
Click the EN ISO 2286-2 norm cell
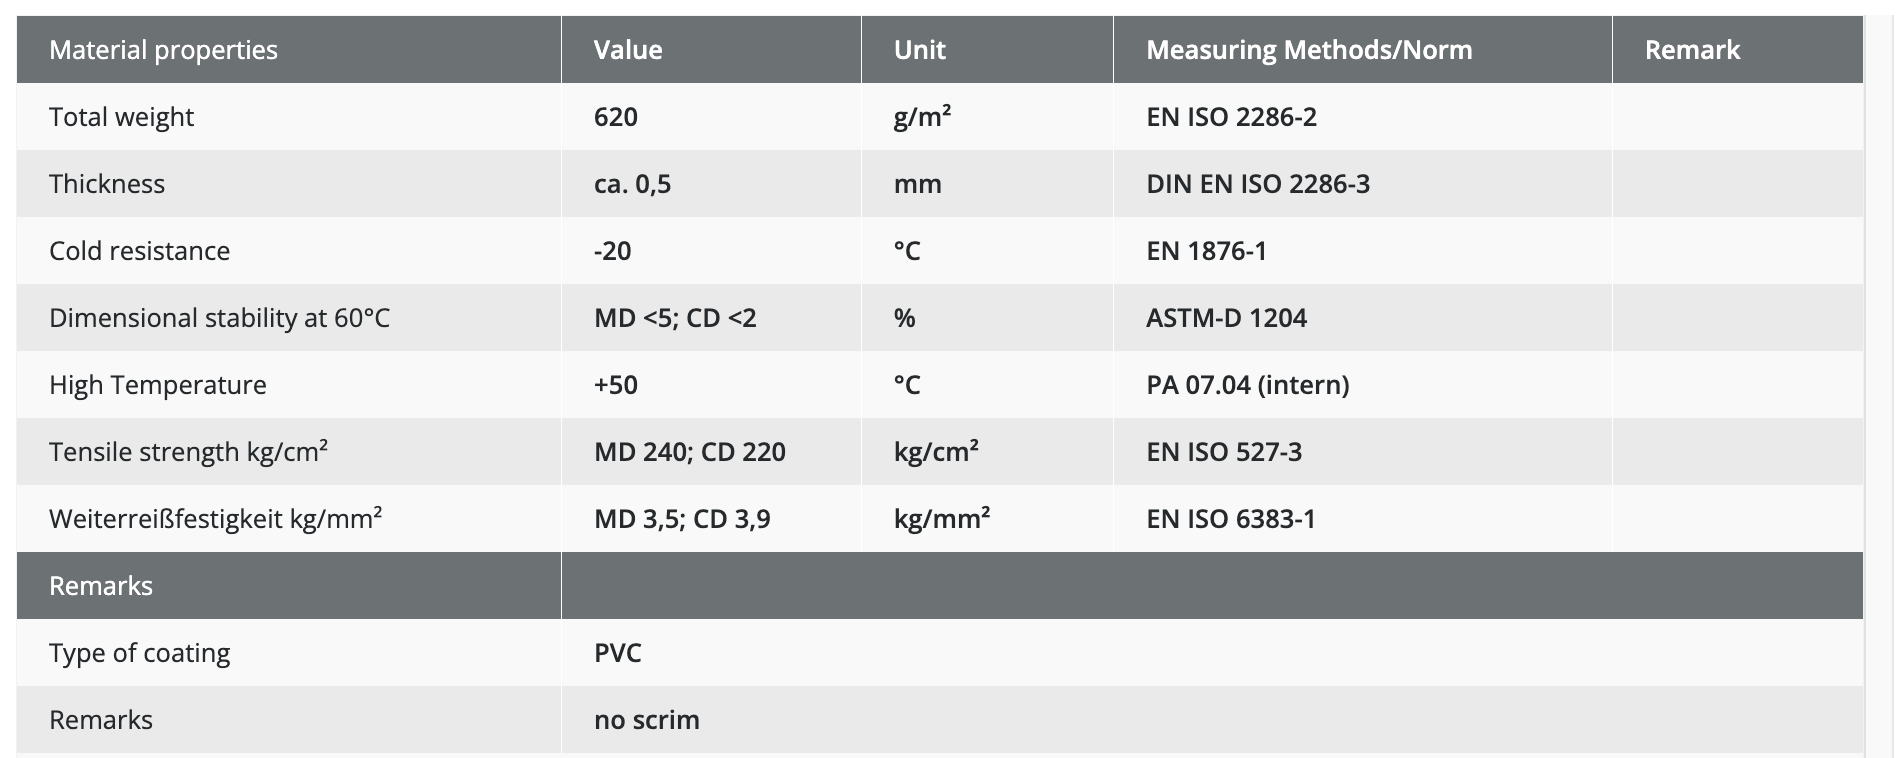coord(1231,117)
